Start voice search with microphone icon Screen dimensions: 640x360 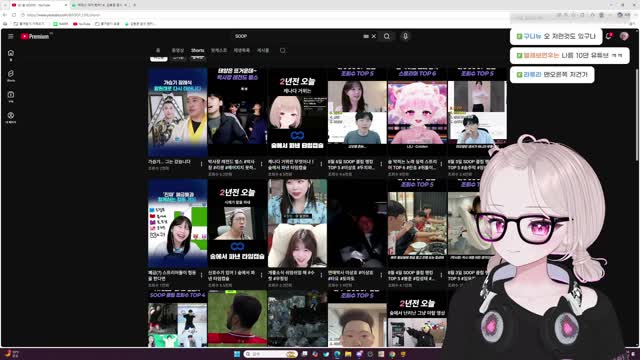405,36
